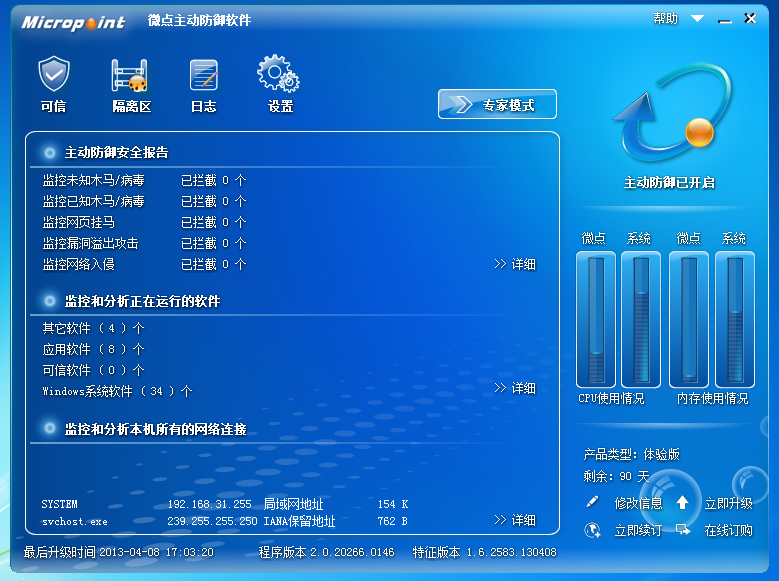Click the 剩余: 90 天 text
The width and height of the screenshot is (779, 581).
pos(617,476)
